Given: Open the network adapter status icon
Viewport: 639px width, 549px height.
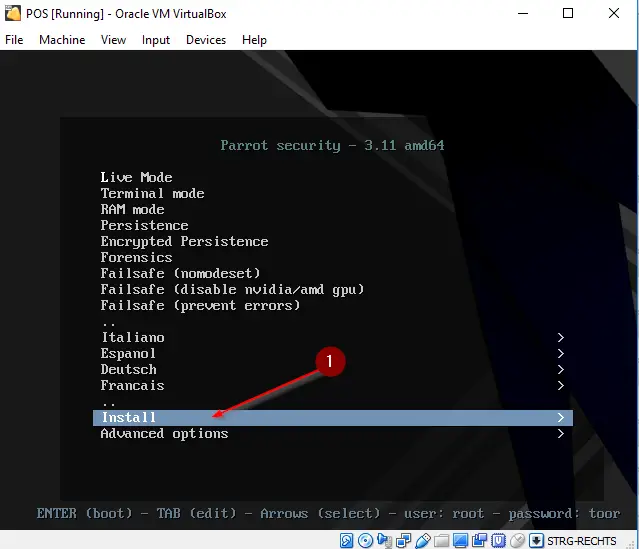Looking at the screenshot, I should coord(403,541).
